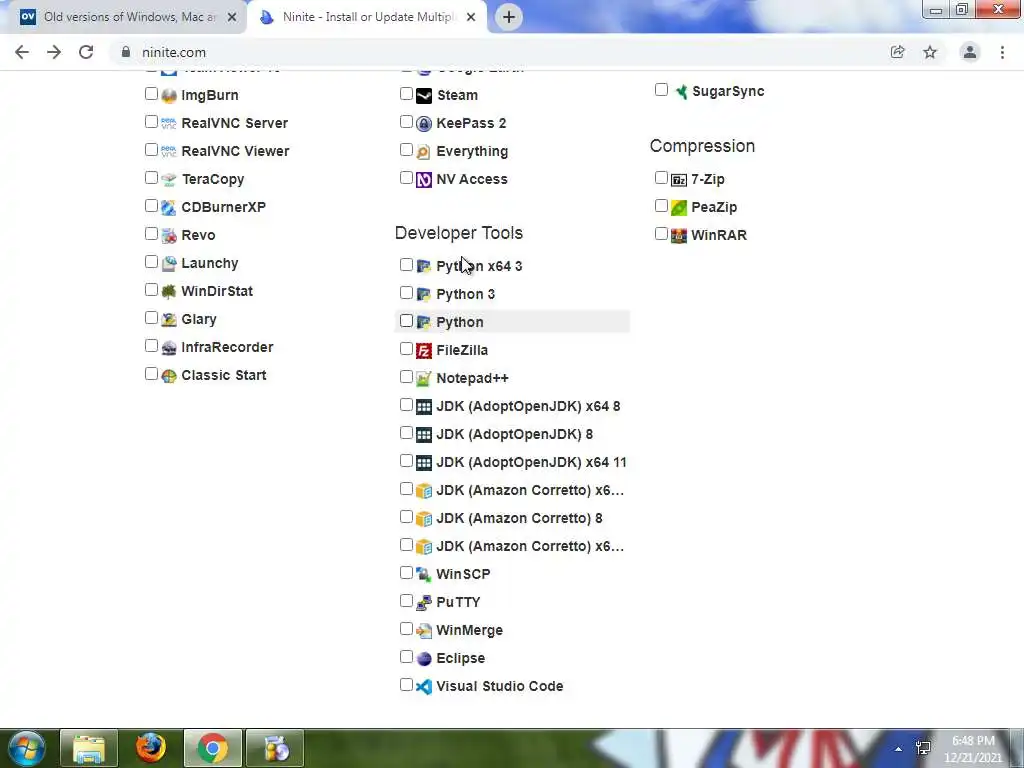Screen dimensions: 1024x768
Task: Click the Visual Studio Code icon
Action: (x=424, y=687)
